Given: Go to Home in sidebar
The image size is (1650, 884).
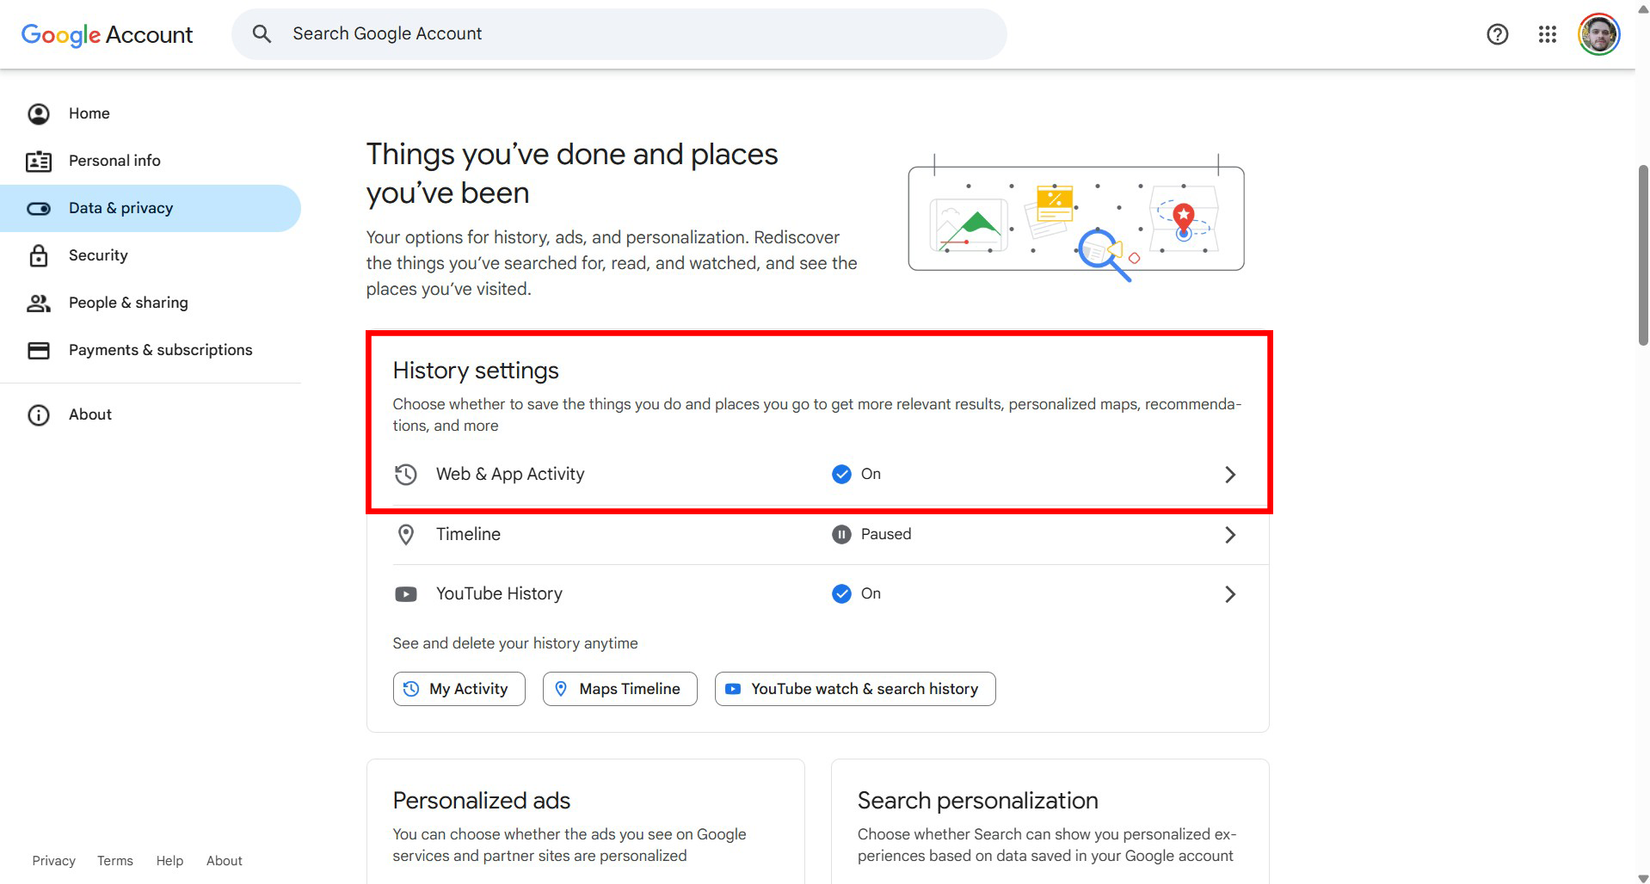Looking at the screenshot, I should (150, 114).
